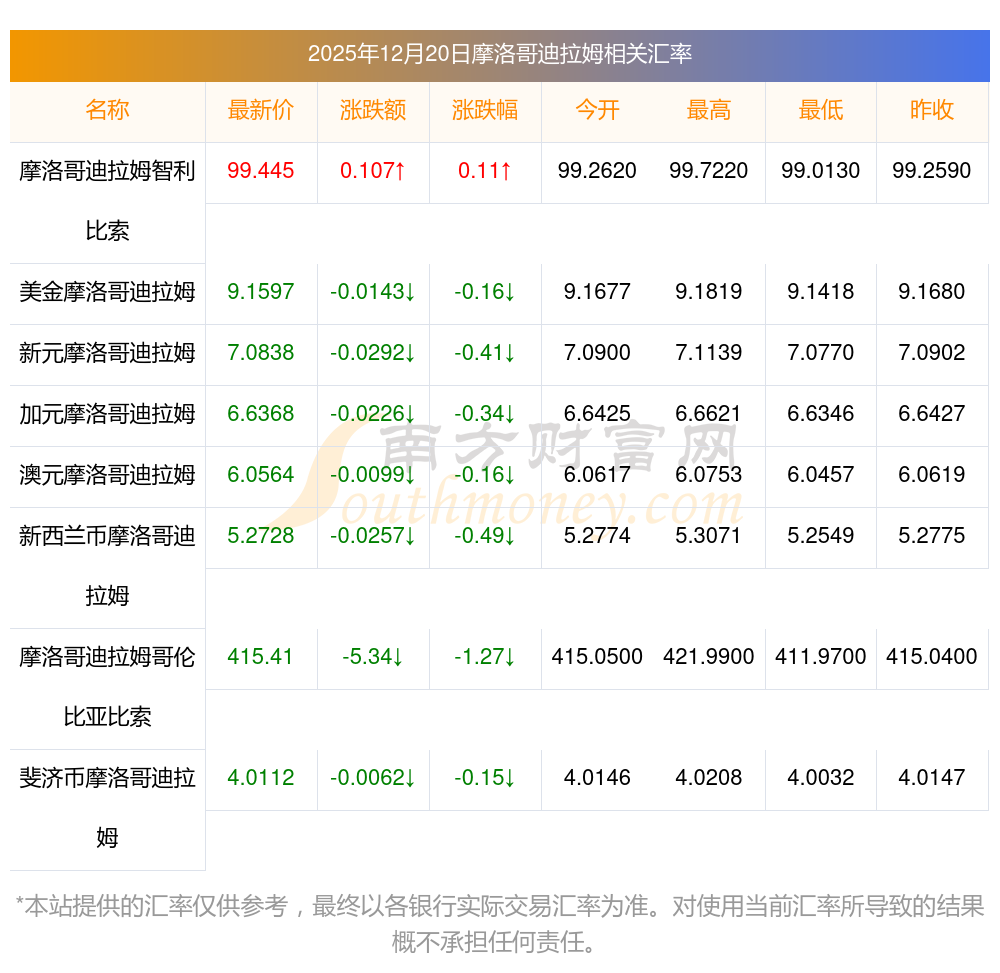Open the 美金摩洛哥迪拉姆 row name
The image size is (1000, 973).
(107, 292)
